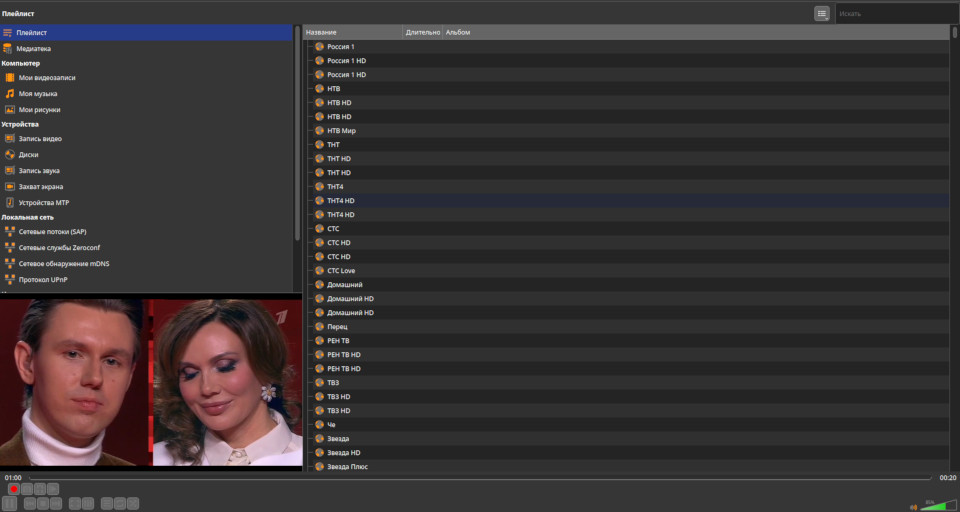This screenshot has width=960, height=512.
Task: Select Захват экрана device
Action: (x=40, y=186)
